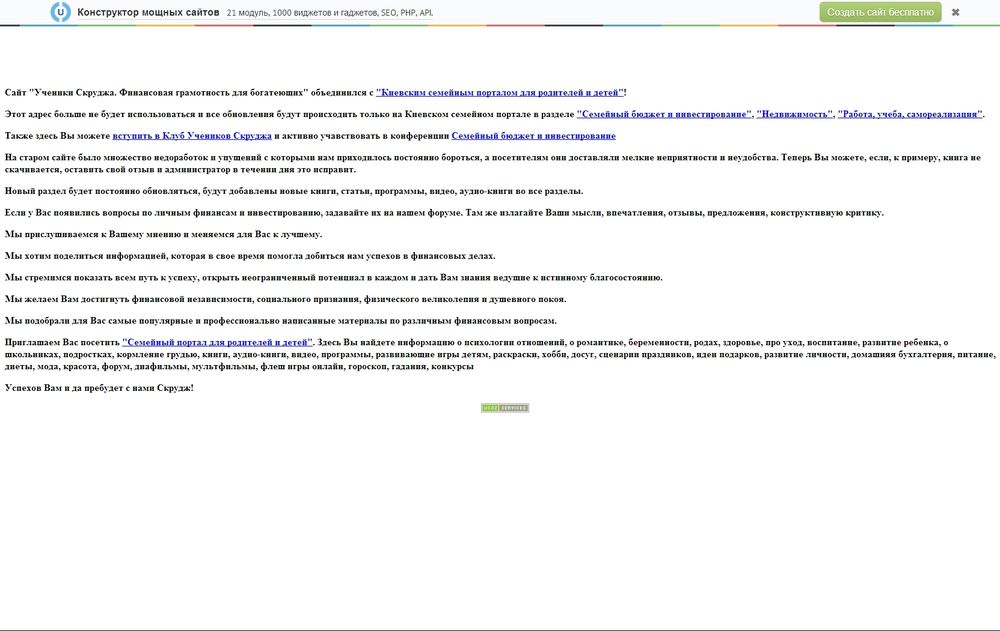The width and height of the screenshot is (1000, 631).
Task: Click the text 'Успехов Вам и да пребудет с нами Скрудж!'
Action: [x=99, y=388]
